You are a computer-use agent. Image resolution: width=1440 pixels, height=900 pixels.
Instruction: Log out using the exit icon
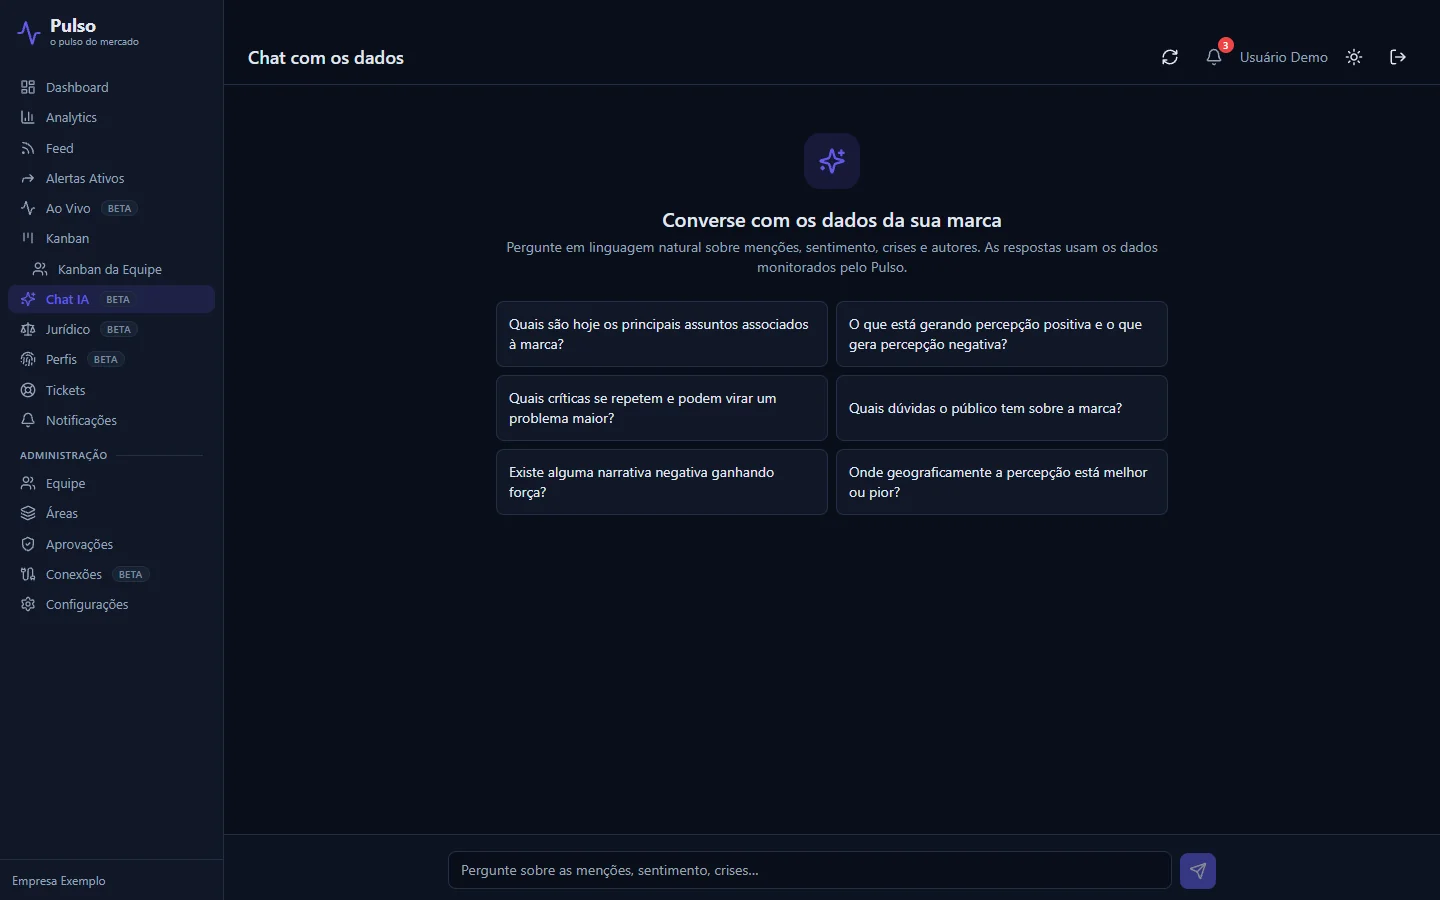tap(1398, 57)
